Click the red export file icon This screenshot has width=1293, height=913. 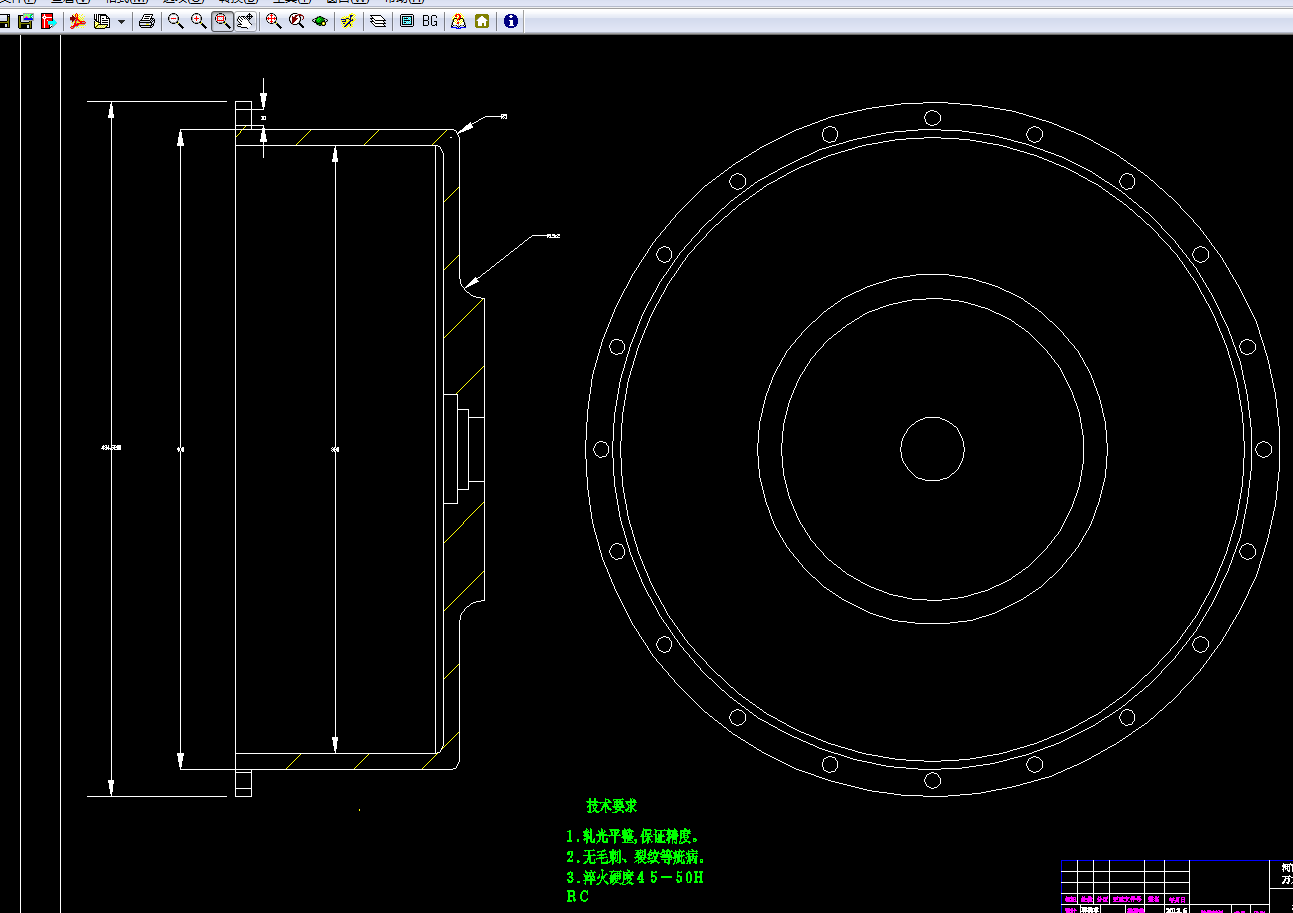48,21
